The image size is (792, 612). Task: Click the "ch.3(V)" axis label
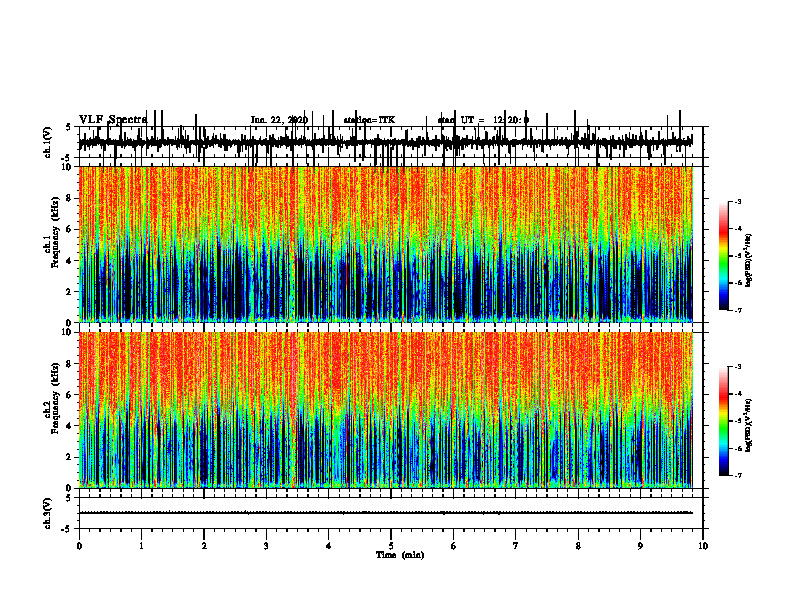(x=48, y=513)
